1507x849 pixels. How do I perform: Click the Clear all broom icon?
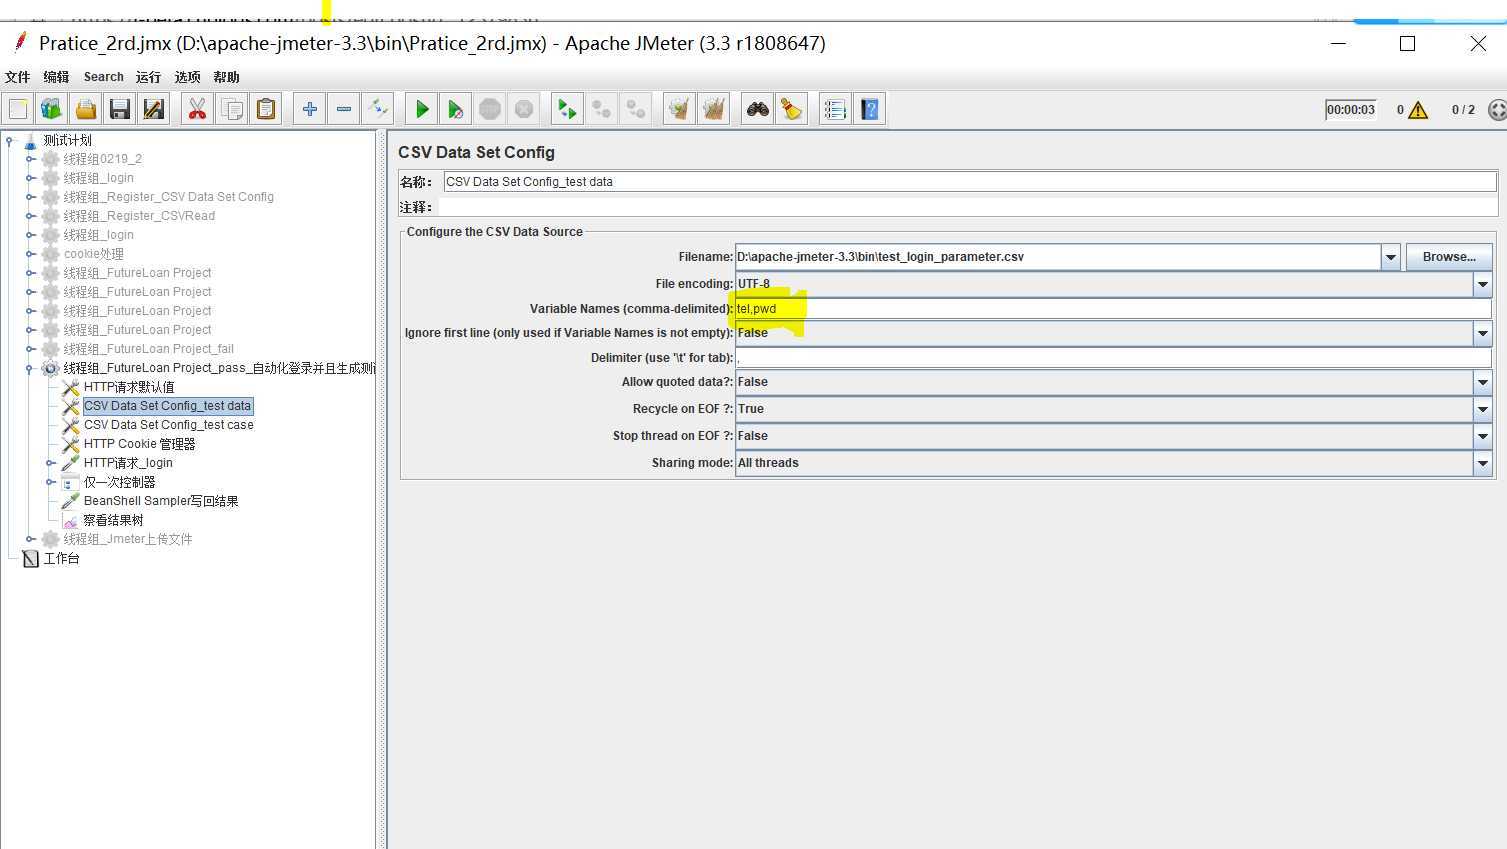coord(792,109)
